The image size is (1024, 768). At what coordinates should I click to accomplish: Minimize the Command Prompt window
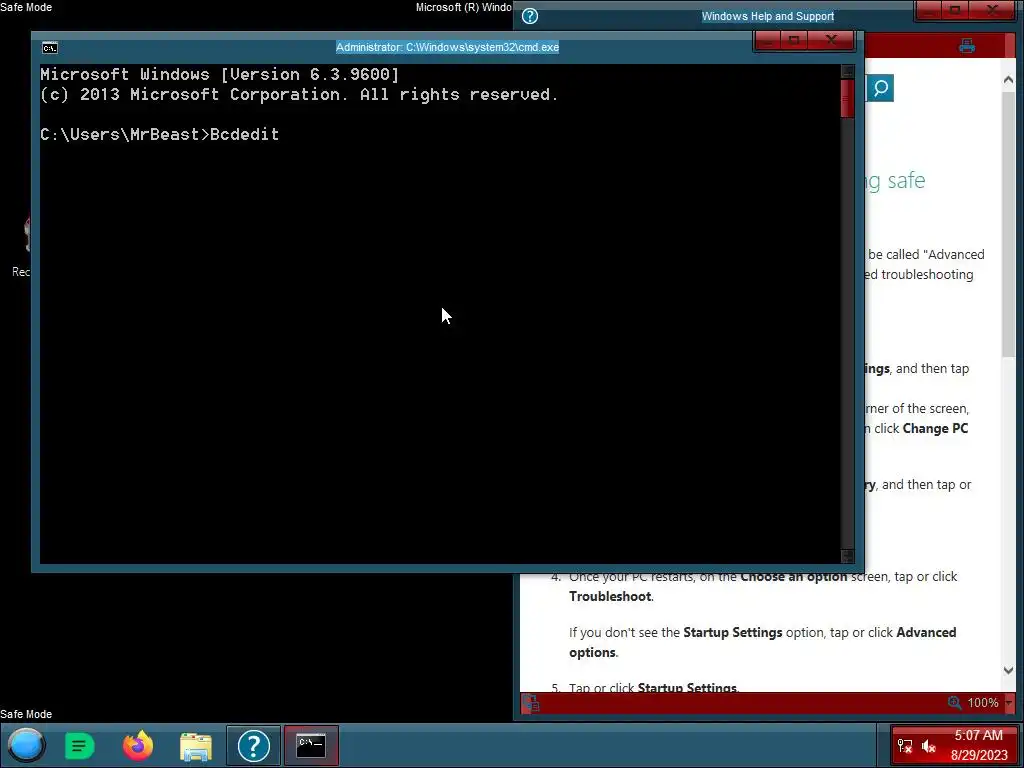click(x=768, y=40)
